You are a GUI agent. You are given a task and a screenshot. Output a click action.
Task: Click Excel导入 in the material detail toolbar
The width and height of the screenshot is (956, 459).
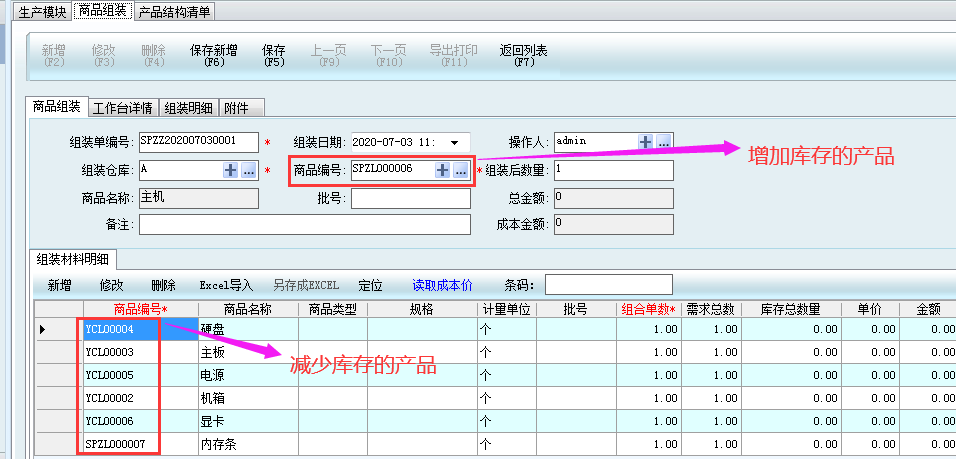[x=226, y=285]
